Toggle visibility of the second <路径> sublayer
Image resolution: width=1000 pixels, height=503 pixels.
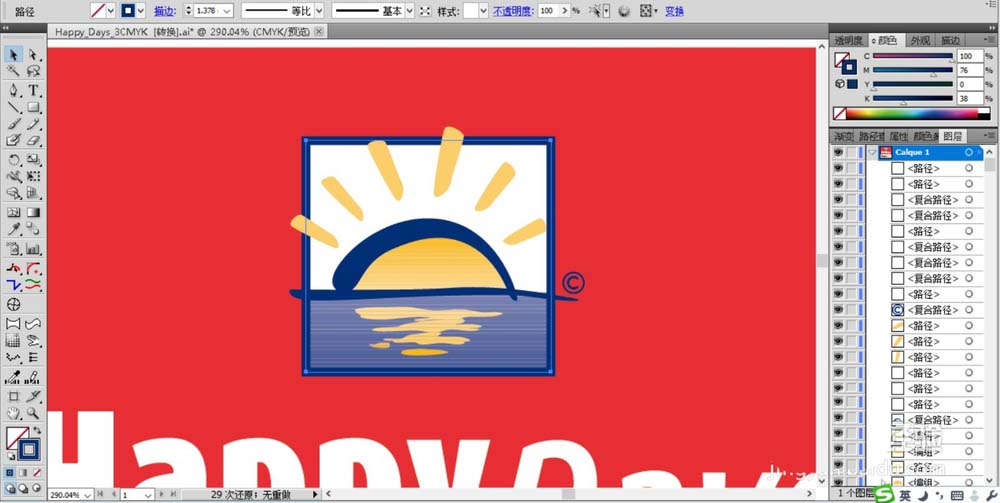click(x=838, y=184)
